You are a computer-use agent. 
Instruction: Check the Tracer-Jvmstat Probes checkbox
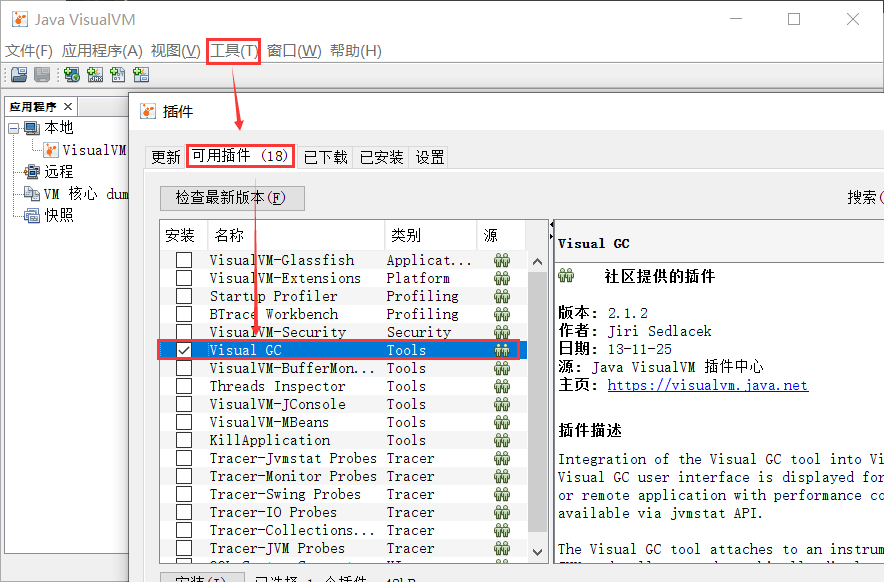184,458
